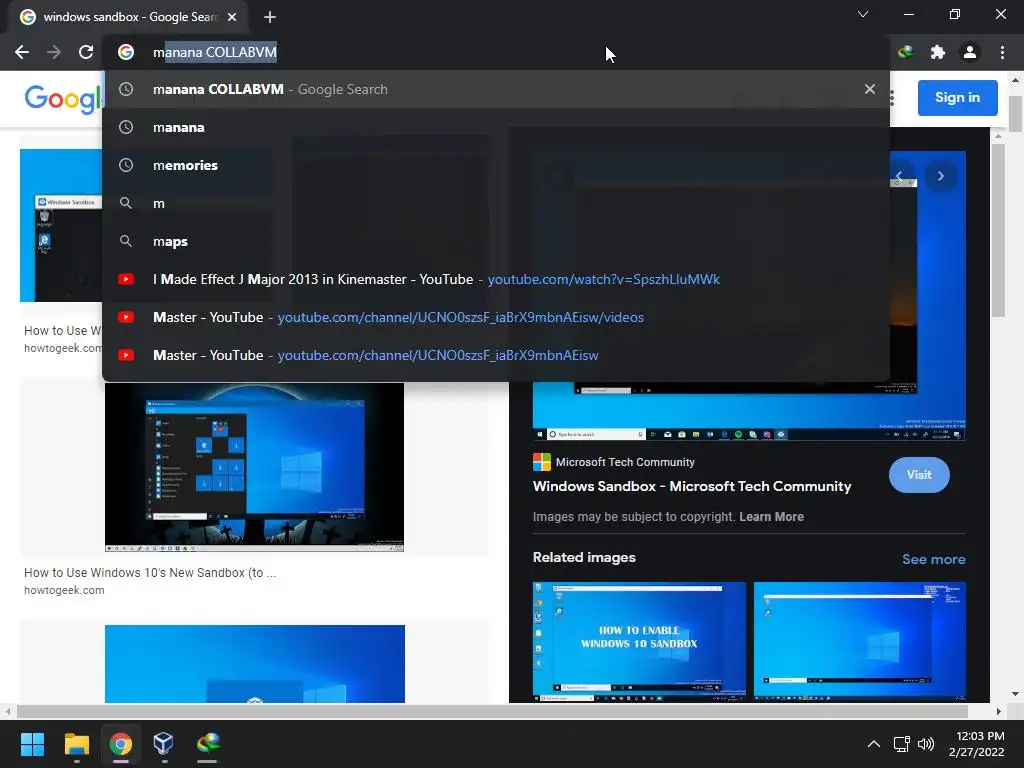Open a new tab with plus button
The width and height of the screenshot is (1024, 768).
pos(270,17)
